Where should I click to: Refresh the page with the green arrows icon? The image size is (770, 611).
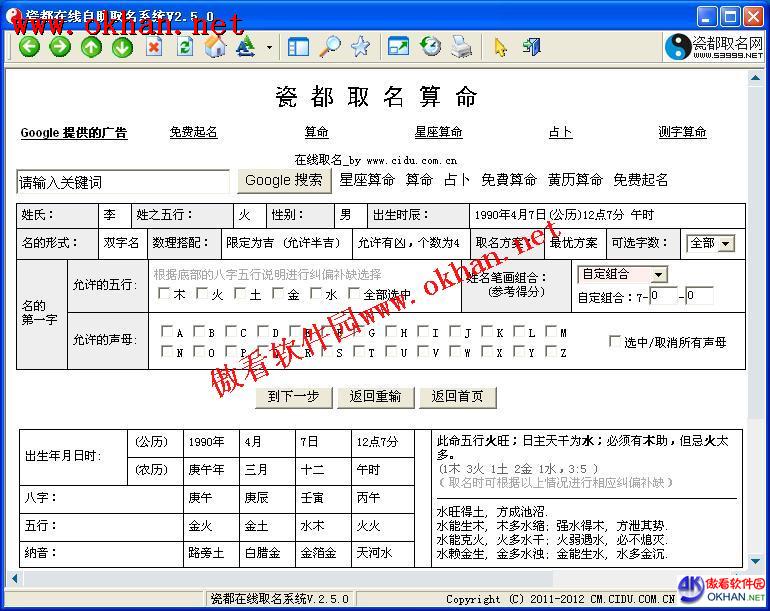pyautogui.click(x=185, y=47)
